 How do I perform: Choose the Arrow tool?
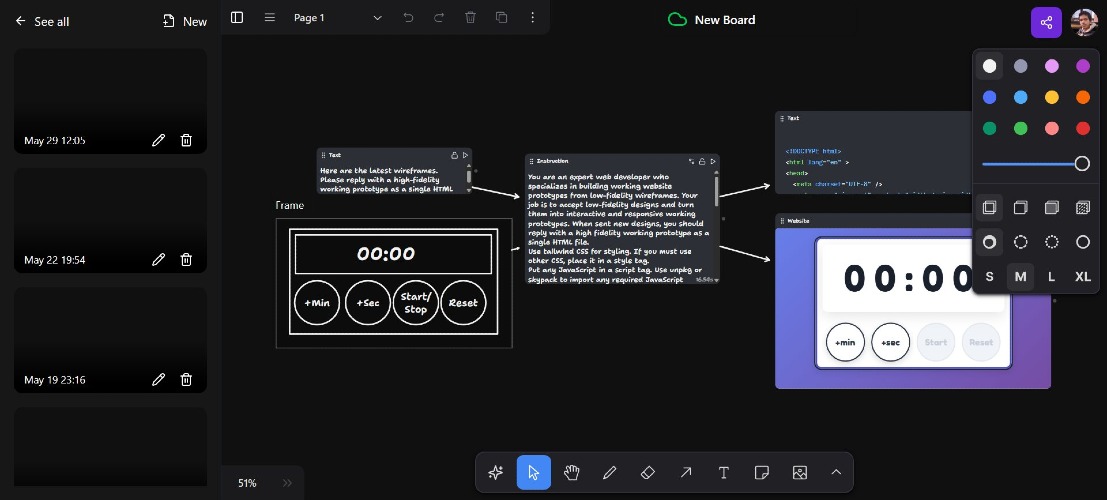[686, 472]
